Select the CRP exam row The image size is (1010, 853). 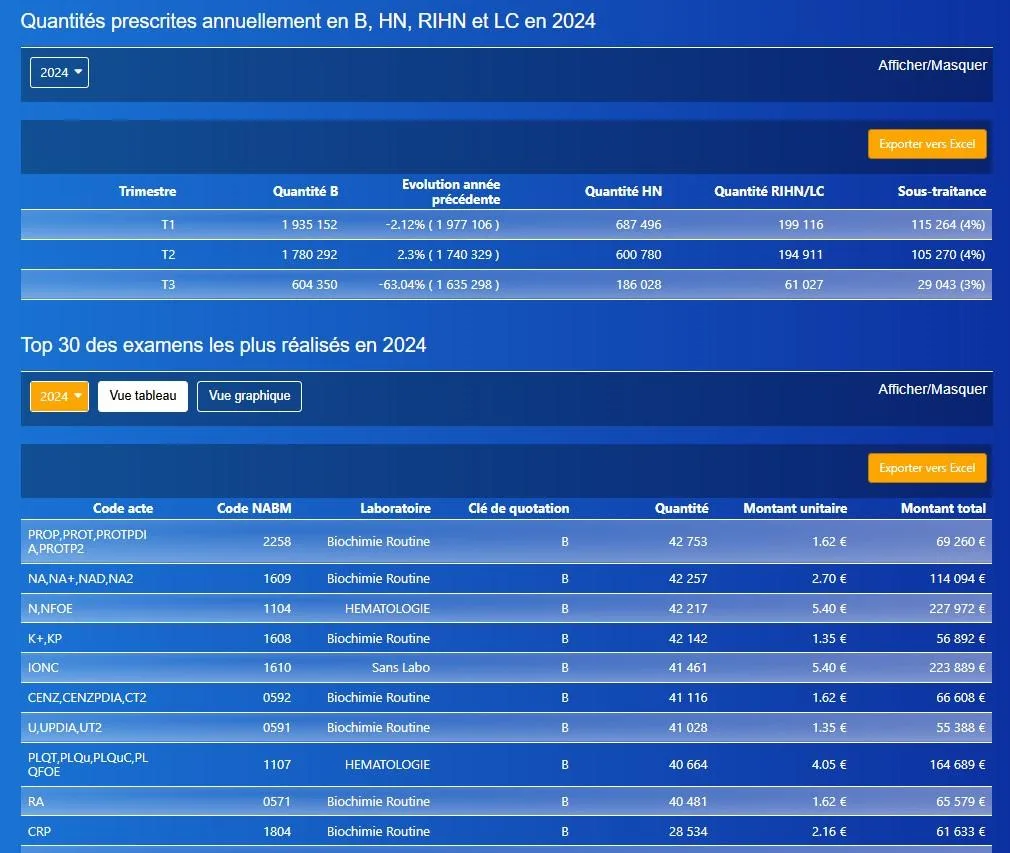[x=506, y=832]
